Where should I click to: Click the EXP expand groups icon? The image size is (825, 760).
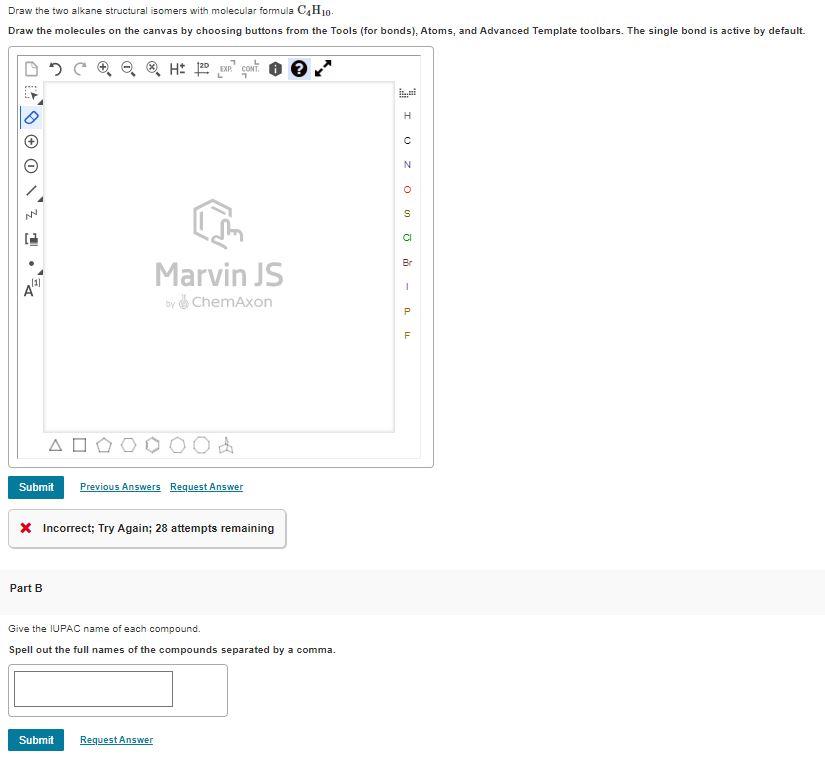(226, 69)
